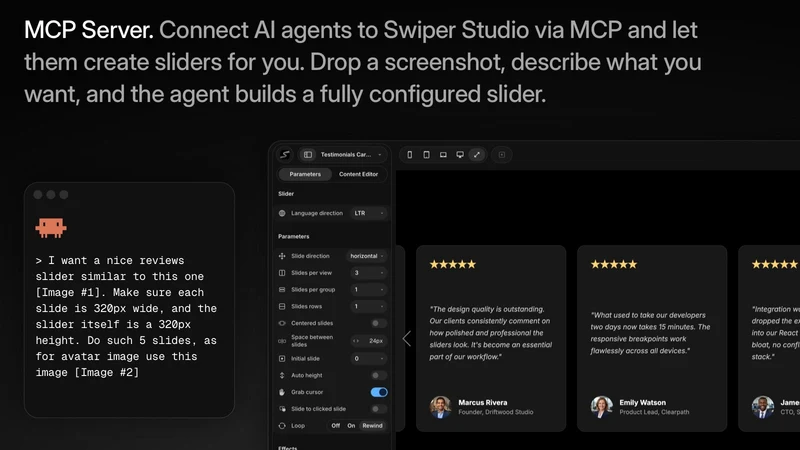This screenshot has height=450, width=800.
Task: Click the star rating on Emily Watson card
Action: [614, 264]
